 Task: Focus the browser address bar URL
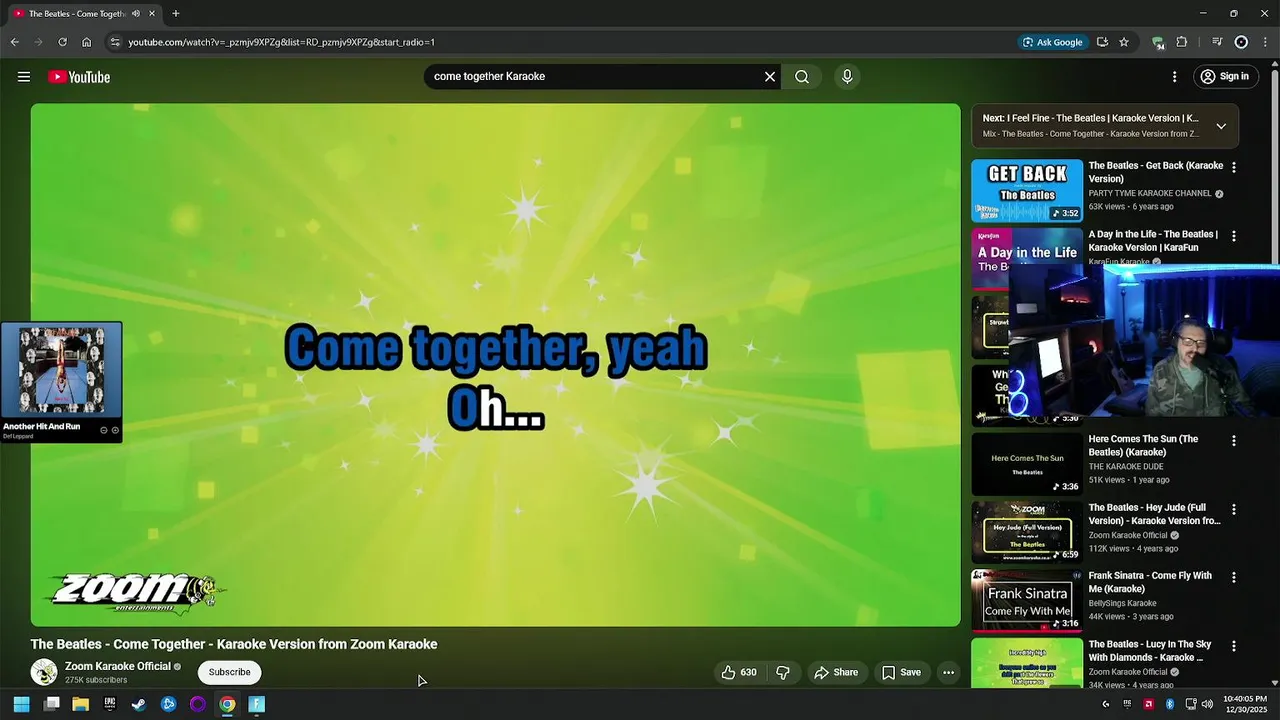(x=281, y=42)
